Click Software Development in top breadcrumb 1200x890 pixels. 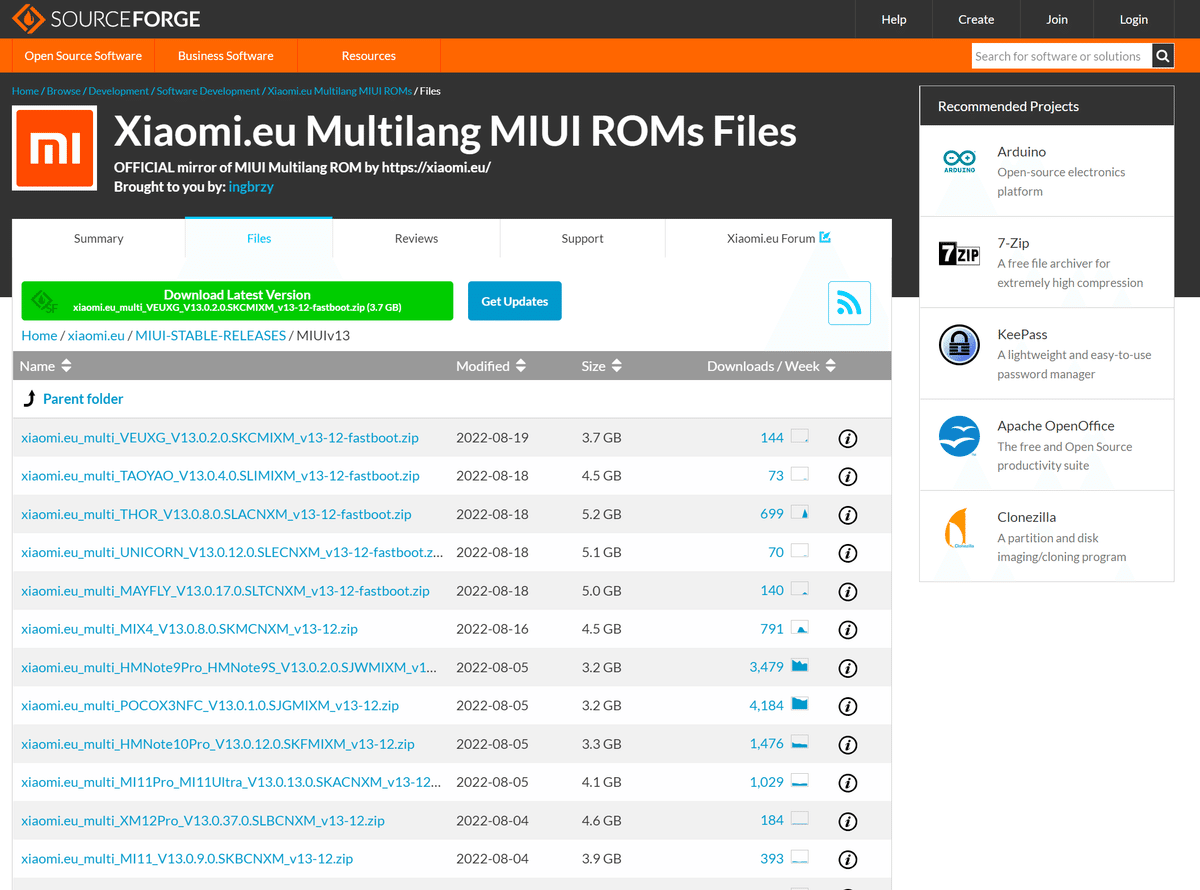(x=208, y=91)
